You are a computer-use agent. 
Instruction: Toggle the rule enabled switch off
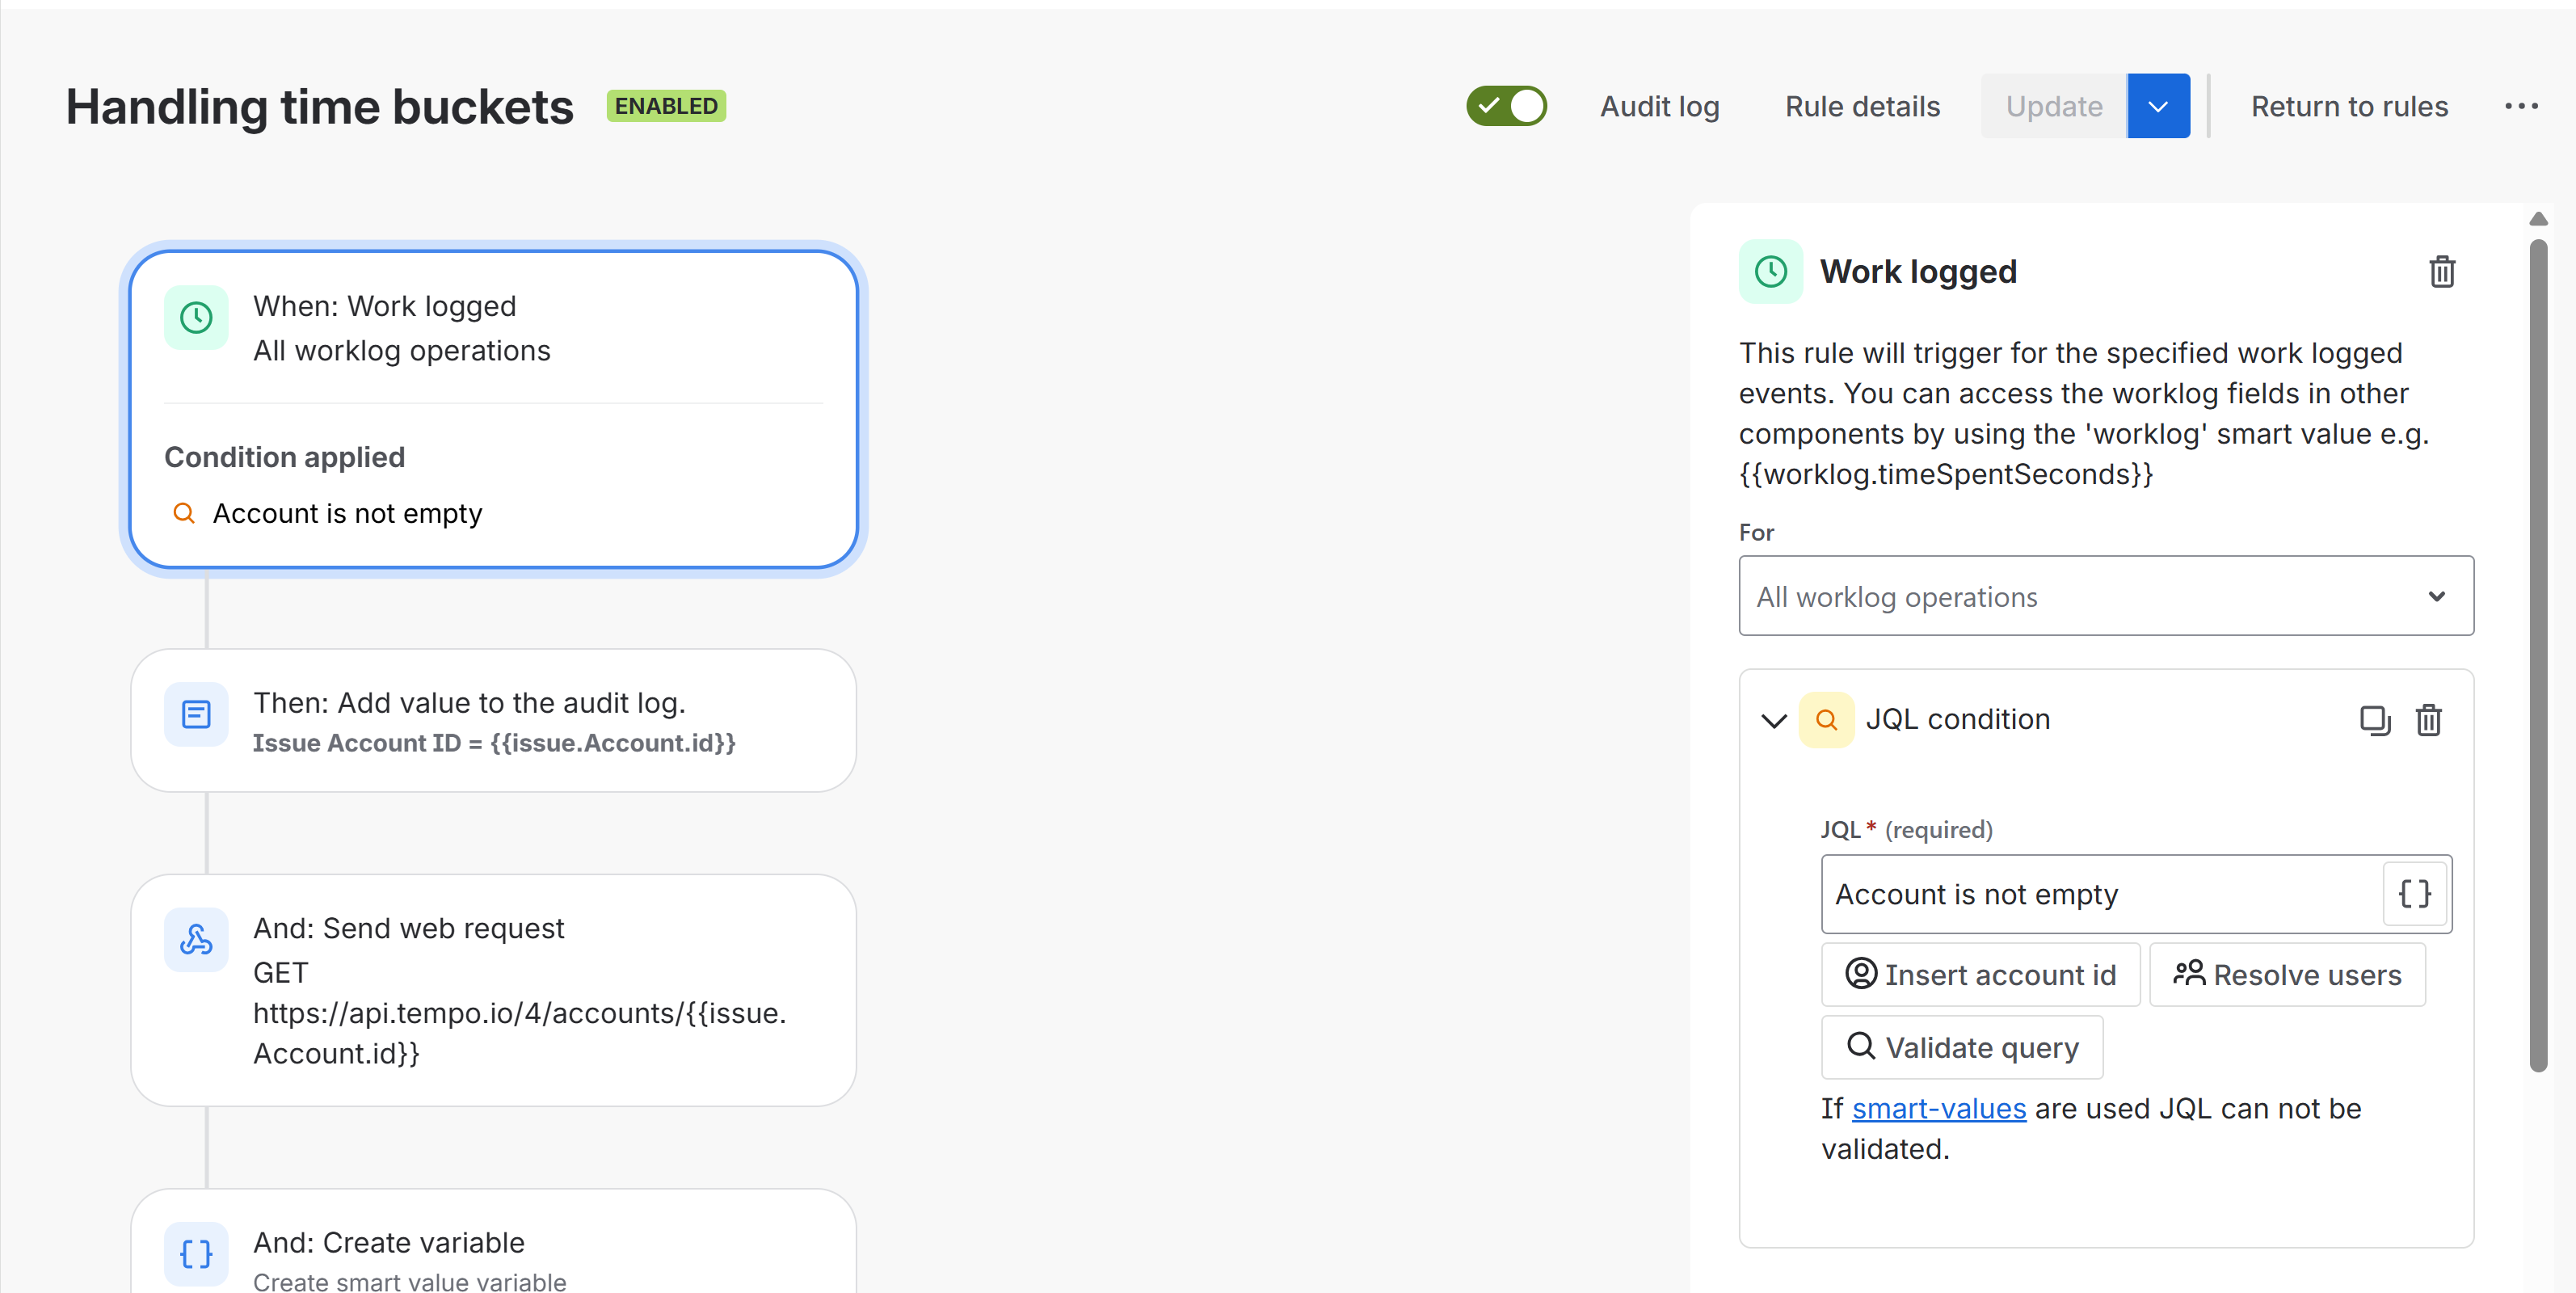coord(1506,106)
